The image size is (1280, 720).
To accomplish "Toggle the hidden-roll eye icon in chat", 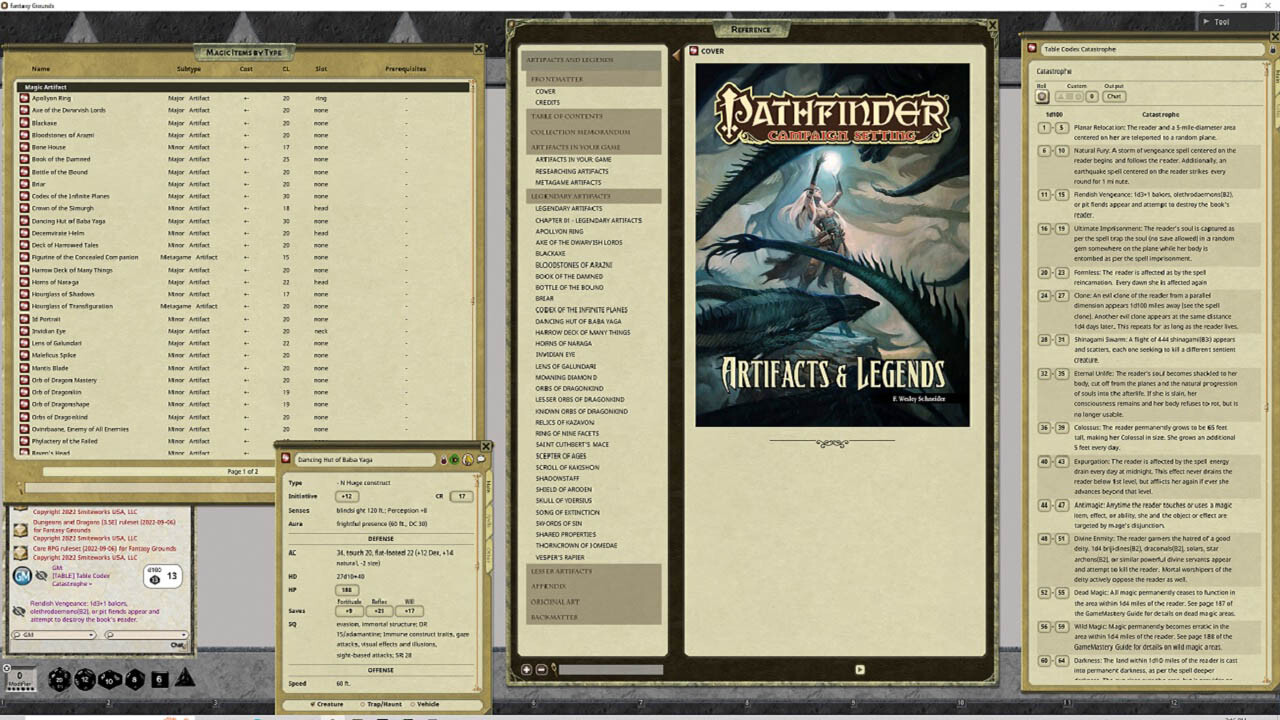I will pyautogui.click(x=39, y=575).
